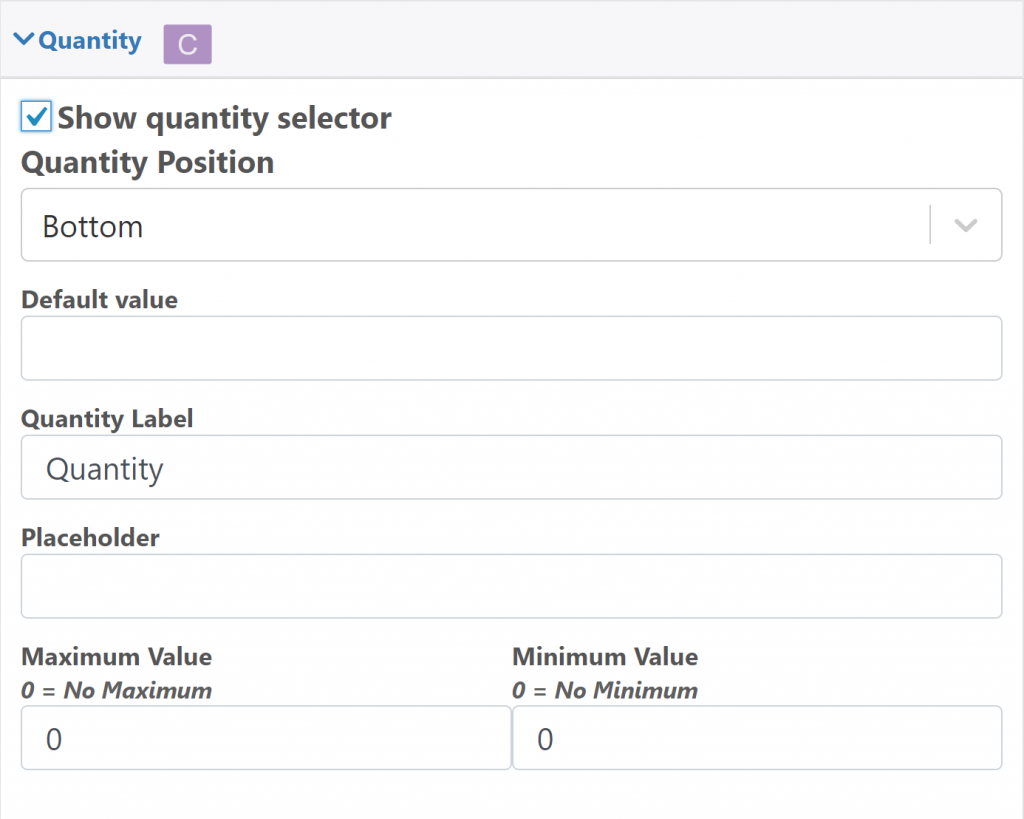Click the '0 = No Minimum' hint text

coord(605,690)
